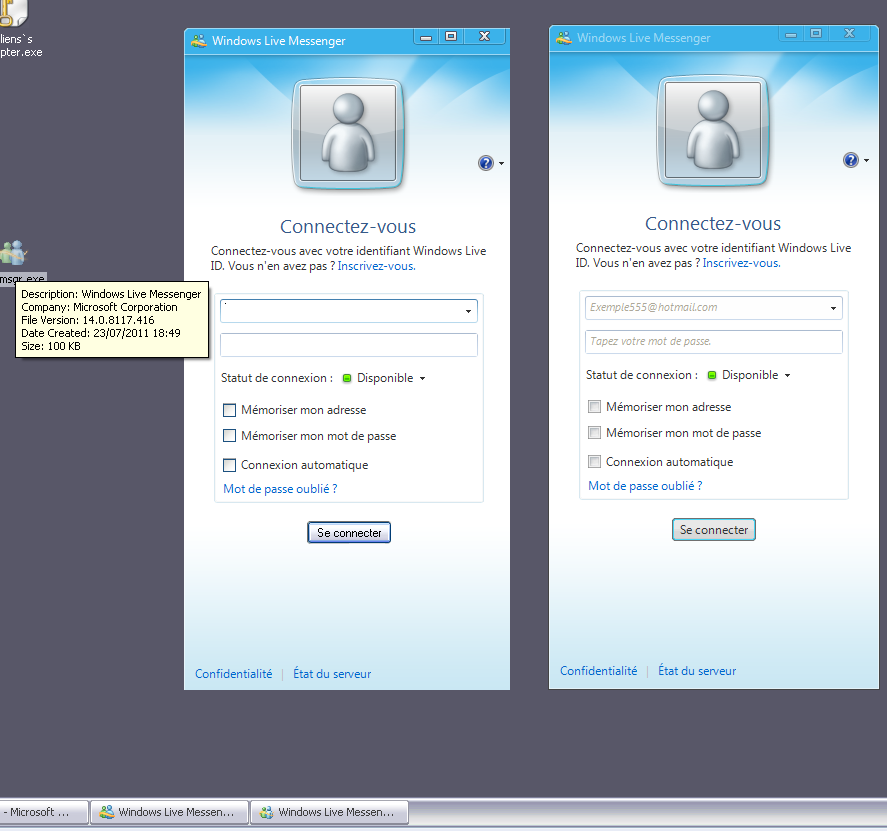
Task: Open help icon in right Messenger window
Action: click(850, 160)
